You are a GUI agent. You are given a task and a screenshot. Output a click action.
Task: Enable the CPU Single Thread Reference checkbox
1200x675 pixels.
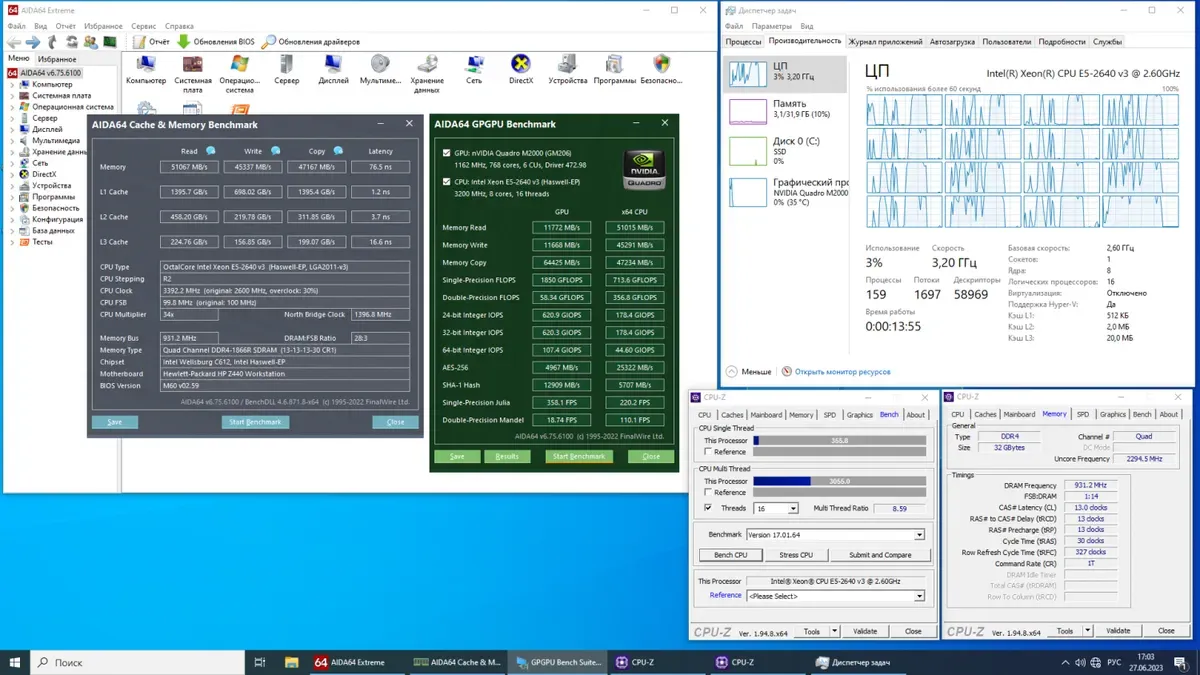[709, 452]
